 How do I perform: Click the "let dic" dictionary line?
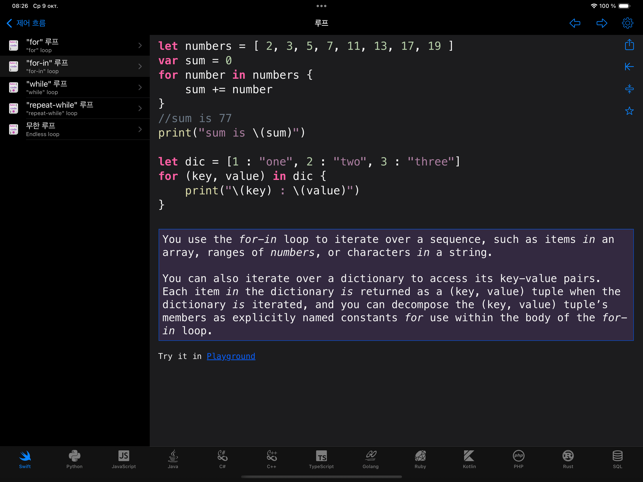pyautogui.click(x=310, y=162)
